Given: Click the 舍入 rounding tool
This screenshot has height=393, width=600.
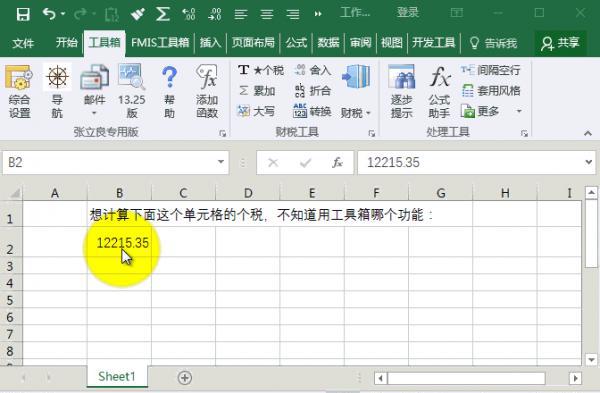Looking at the screenshot, I should tap(313, 70).
